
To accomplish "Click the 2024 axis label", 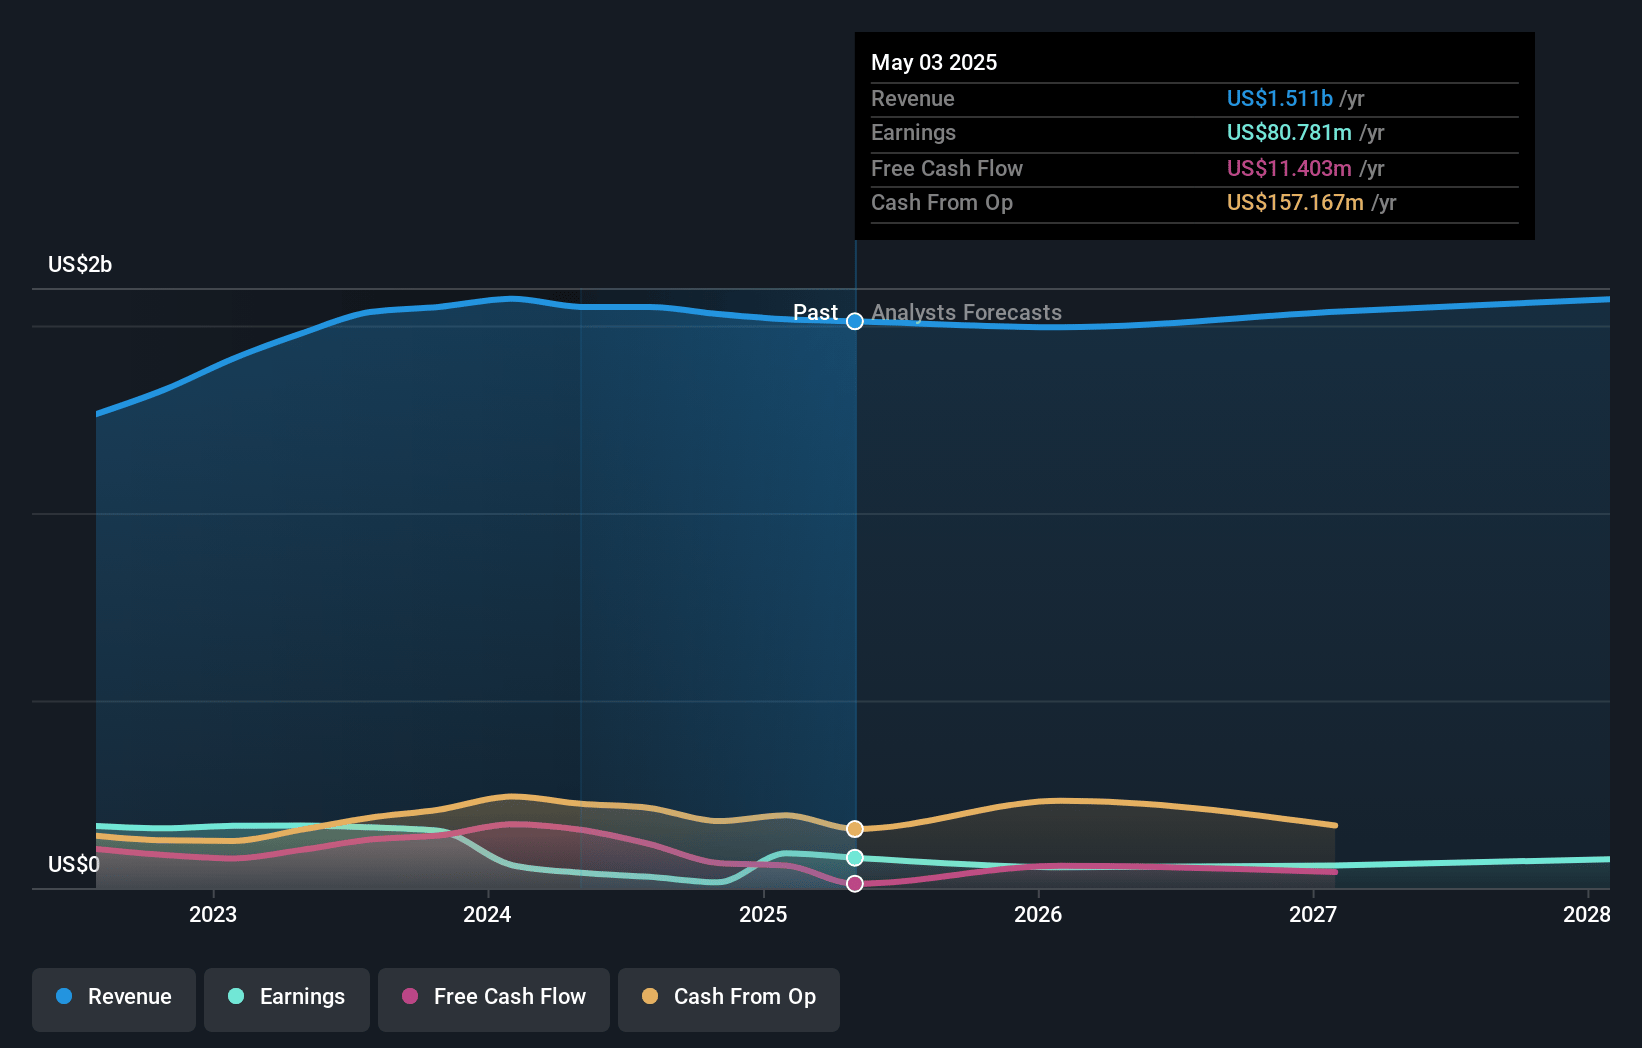I will [x=487, y=914].
